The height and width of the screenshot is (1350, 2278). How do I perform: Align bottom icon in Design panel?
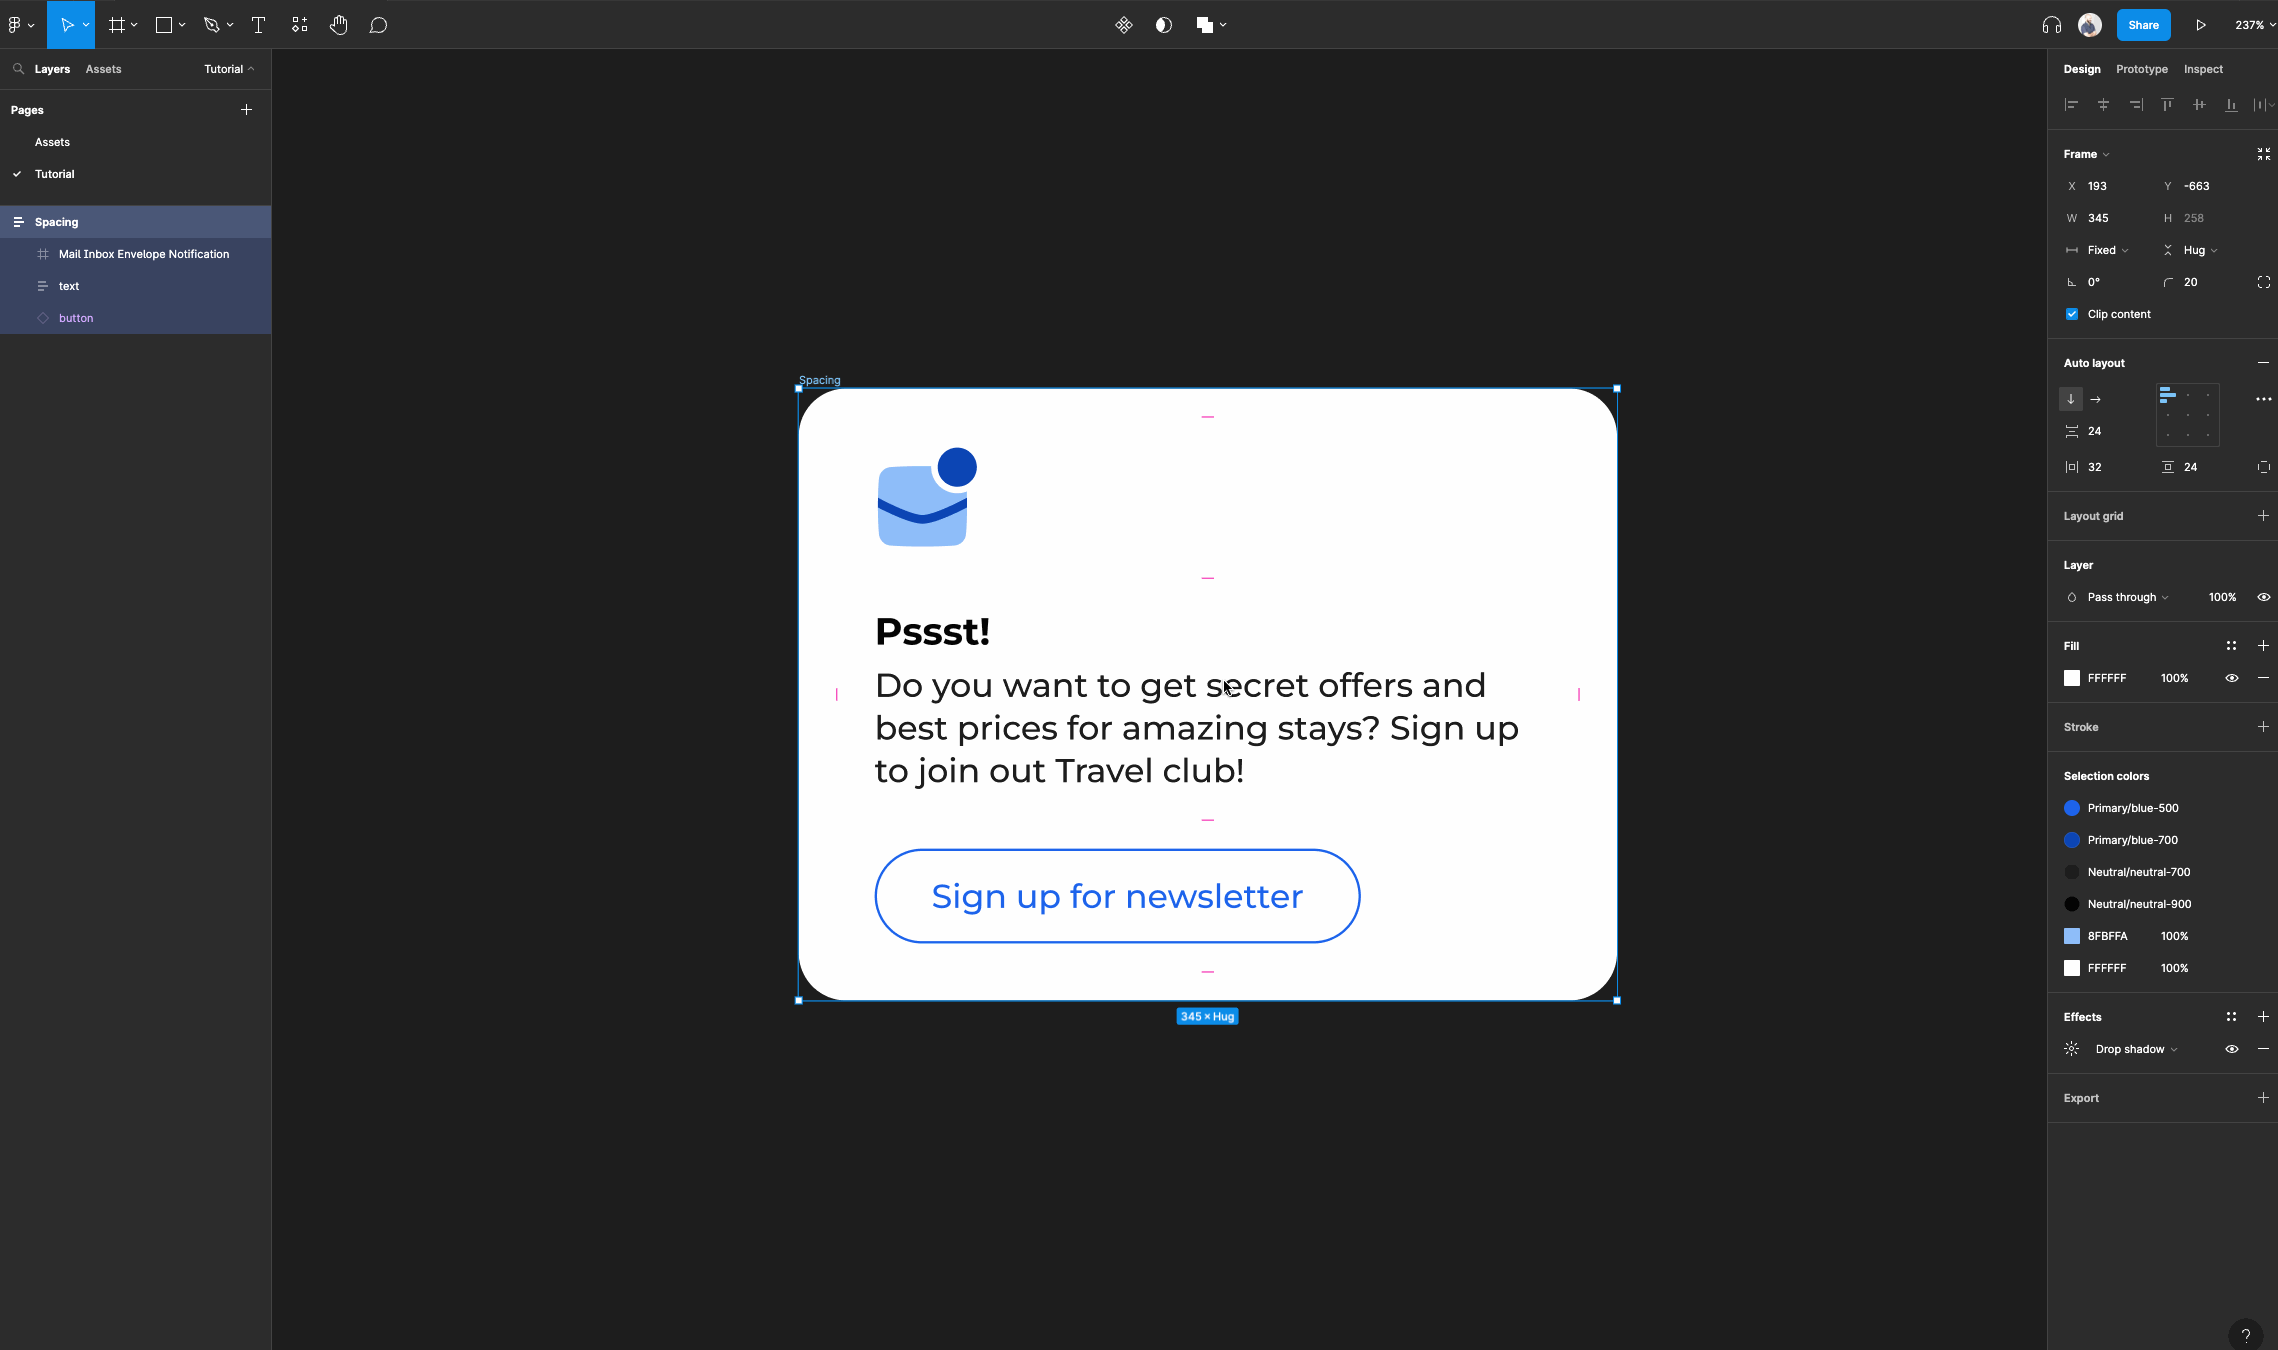[x=2231, y=105]
